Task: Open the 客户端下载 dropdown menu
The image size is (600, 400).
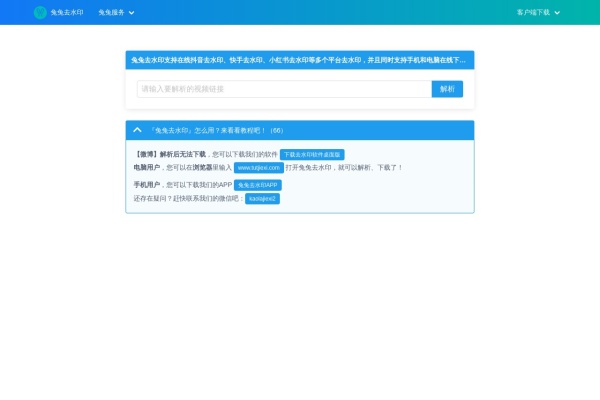Action: 533,13
